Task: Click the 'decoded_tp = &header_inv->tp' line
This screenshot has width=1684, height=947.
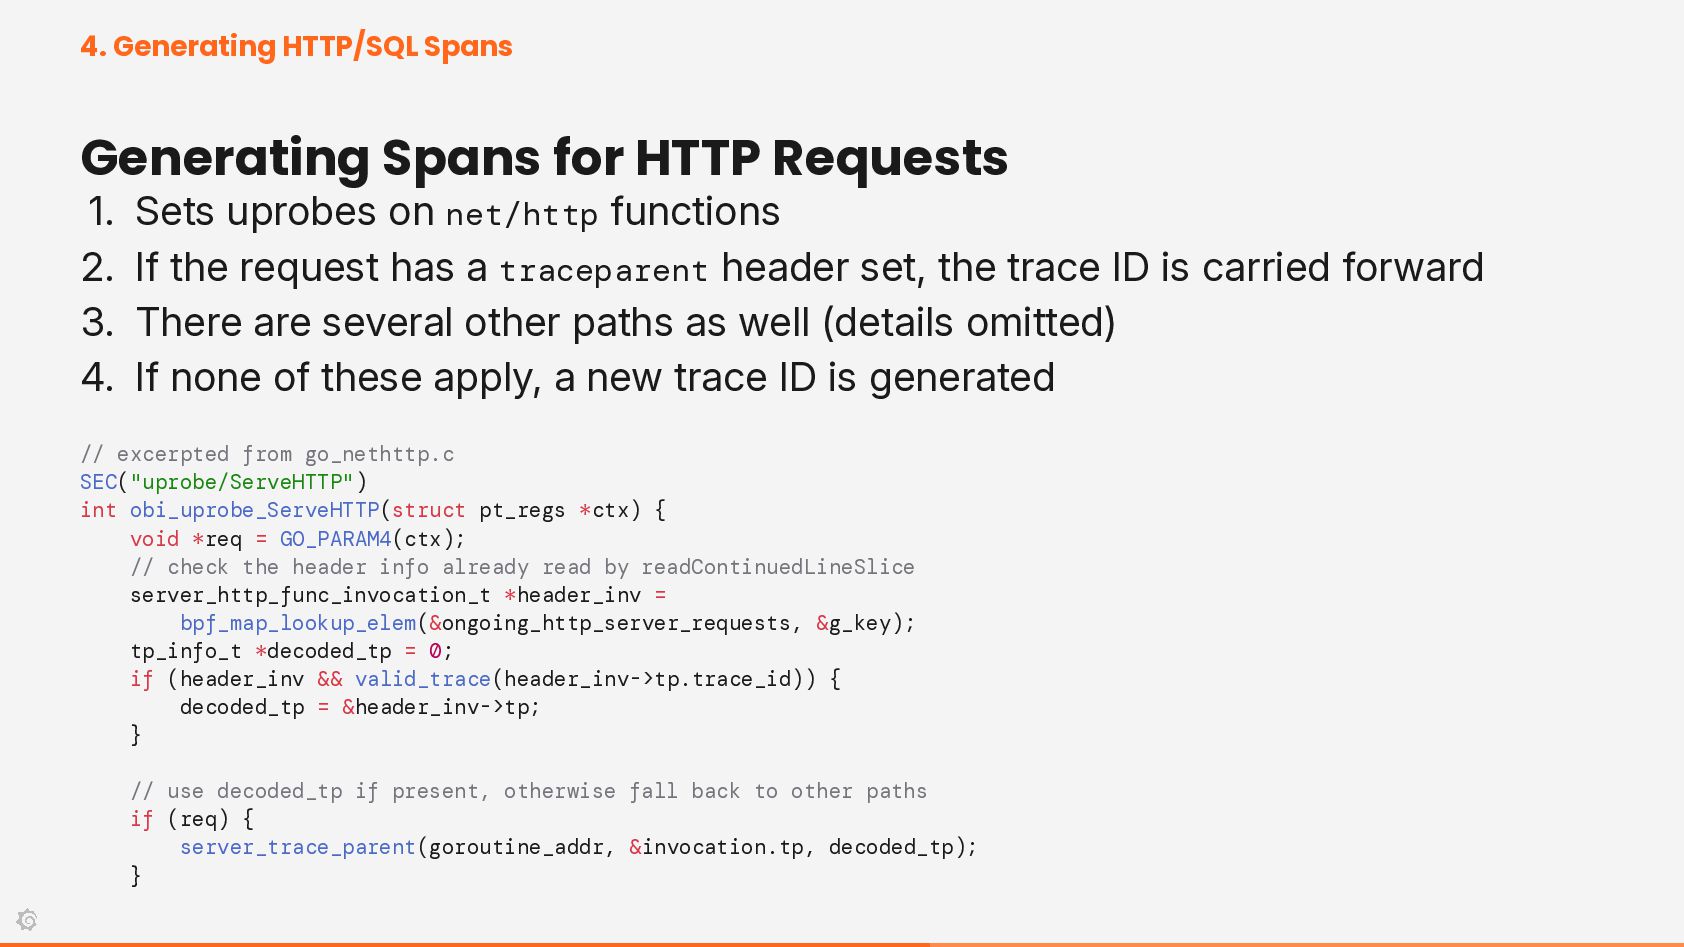Action: [x=360, y=707]
